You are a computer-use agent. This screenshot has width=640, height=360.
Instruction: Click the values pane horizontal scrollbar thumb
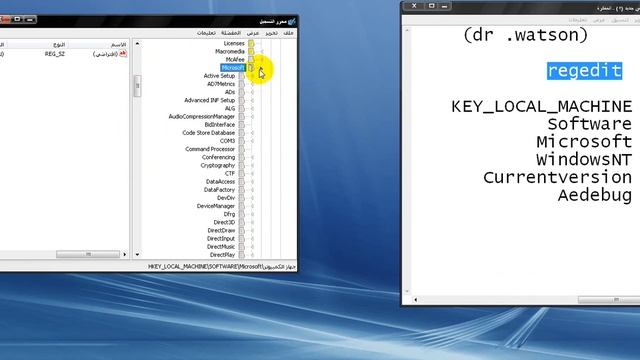[x=88, y=254]
